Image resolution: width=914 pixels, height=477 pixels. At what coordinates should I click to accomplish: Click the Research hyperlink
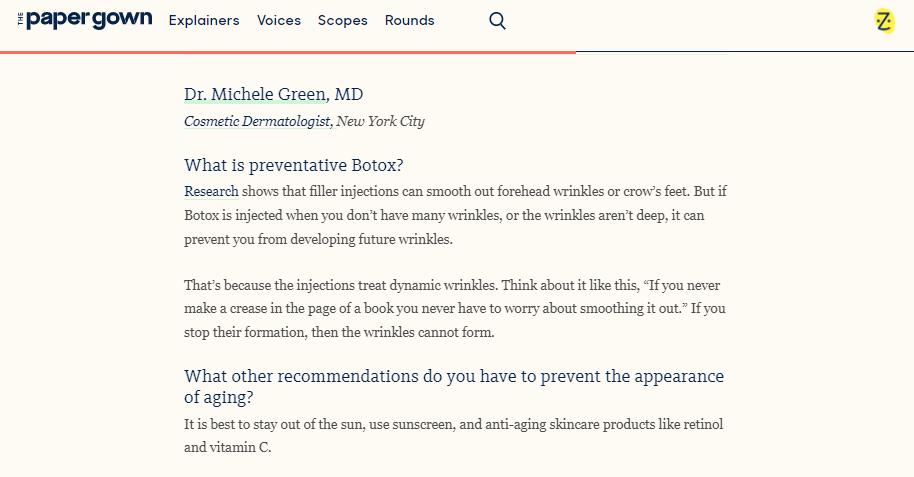tap(211, 191)
